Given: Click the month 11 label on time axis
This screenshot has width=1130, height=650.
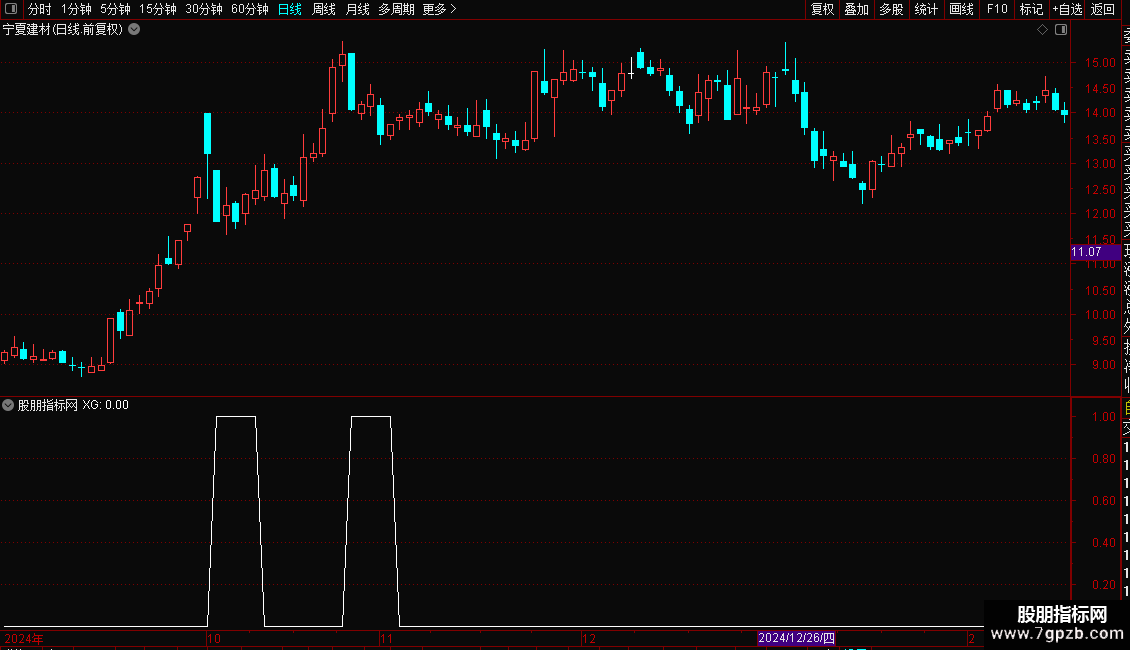Looking at the screenshot, I should click(x=386, y=638).
